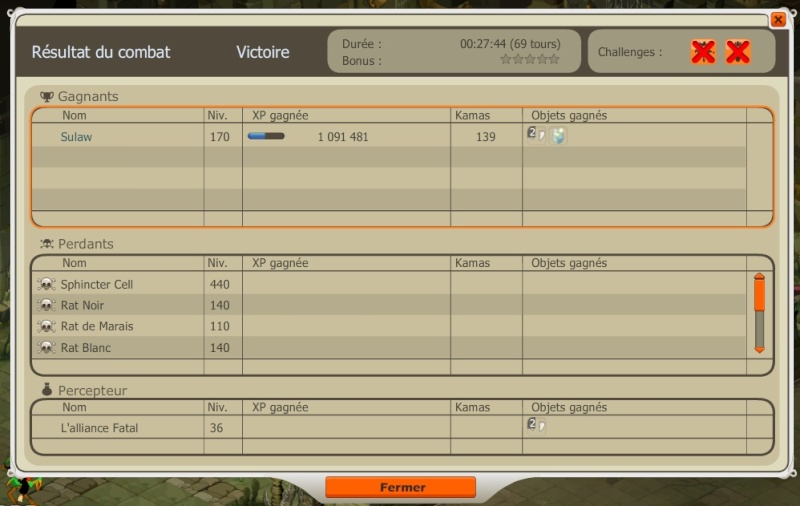Click the Perdants skull header icon
800x506 pixels.
coord(46,244)
